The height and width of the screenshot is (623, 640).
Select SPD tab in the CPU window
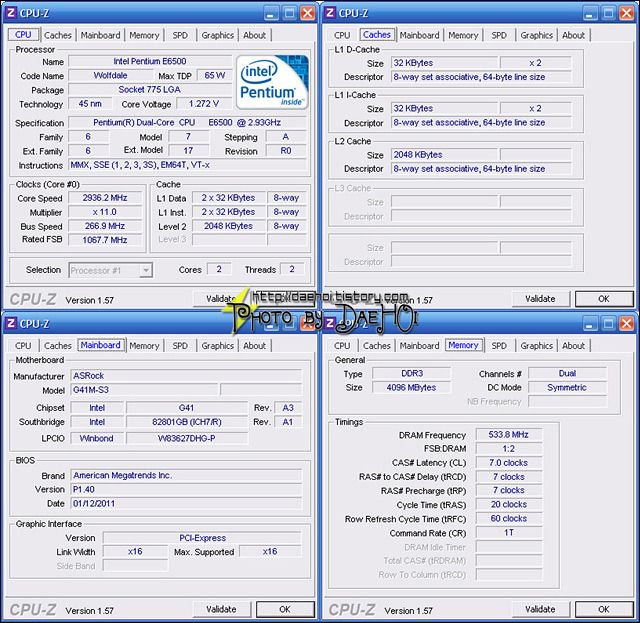pyautogui.click(x=180, y=35)
